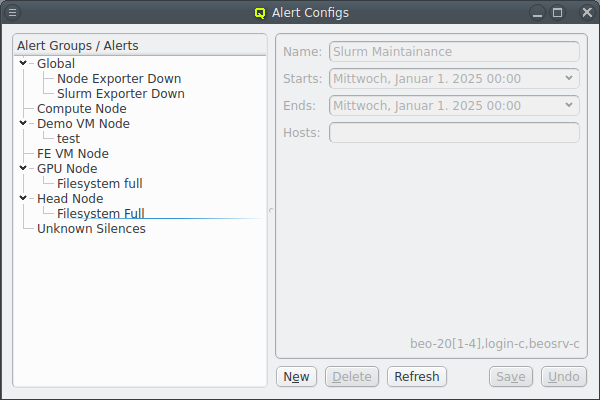Open the Ends date dropdown
The width and height of the screenshot is (600, 400).
[569, 105]
